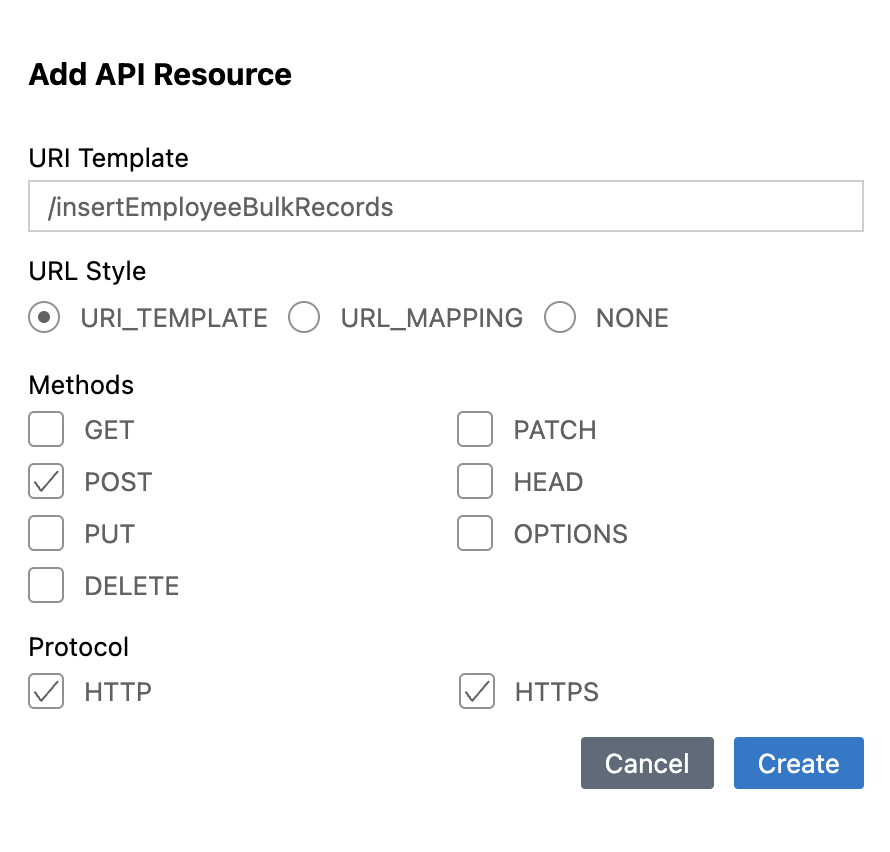Tick the PUT method checkbox
The height and width of the screenshot is (852, 890).
46,534
